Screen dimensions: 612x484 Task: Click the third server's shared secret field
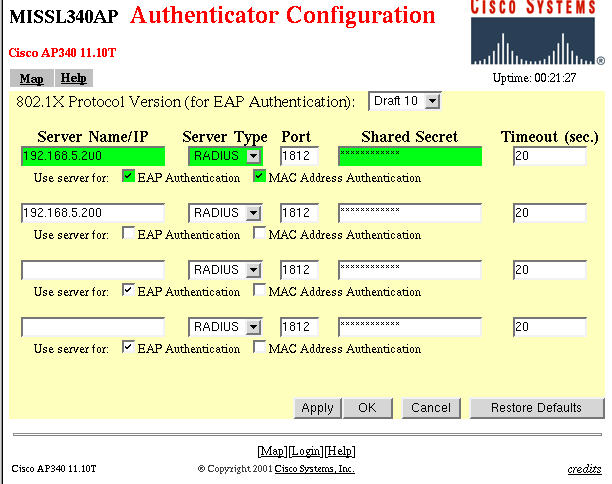410,270
